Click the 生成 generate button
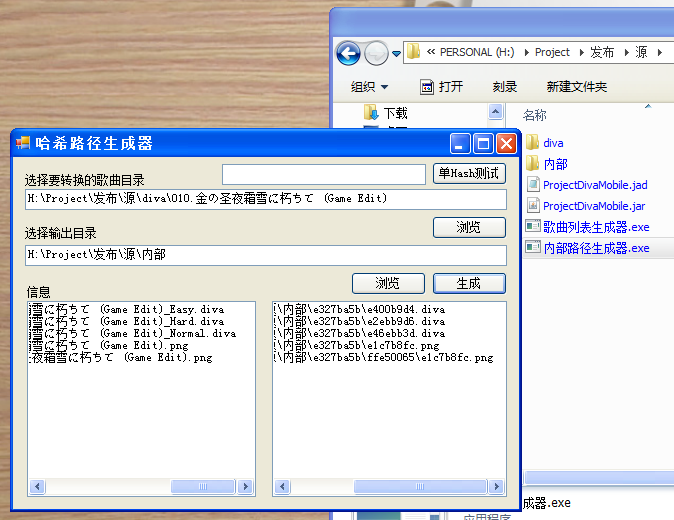This screenshot has width=674, height=520. tap(469, 284)
